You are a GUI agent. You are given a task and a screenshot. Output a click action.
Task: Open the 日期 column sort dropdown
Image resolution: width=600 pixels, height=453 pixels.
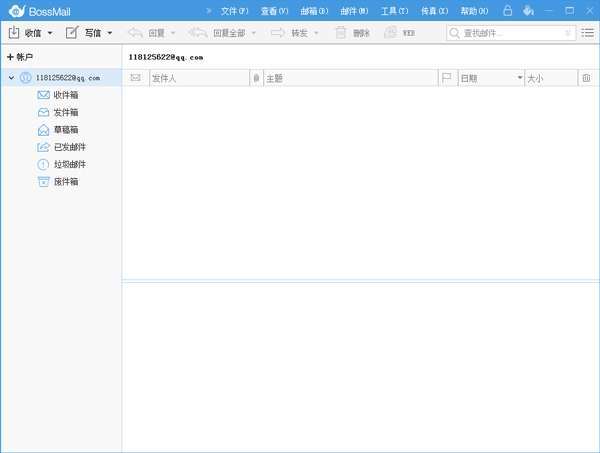[x=520, y=78]
